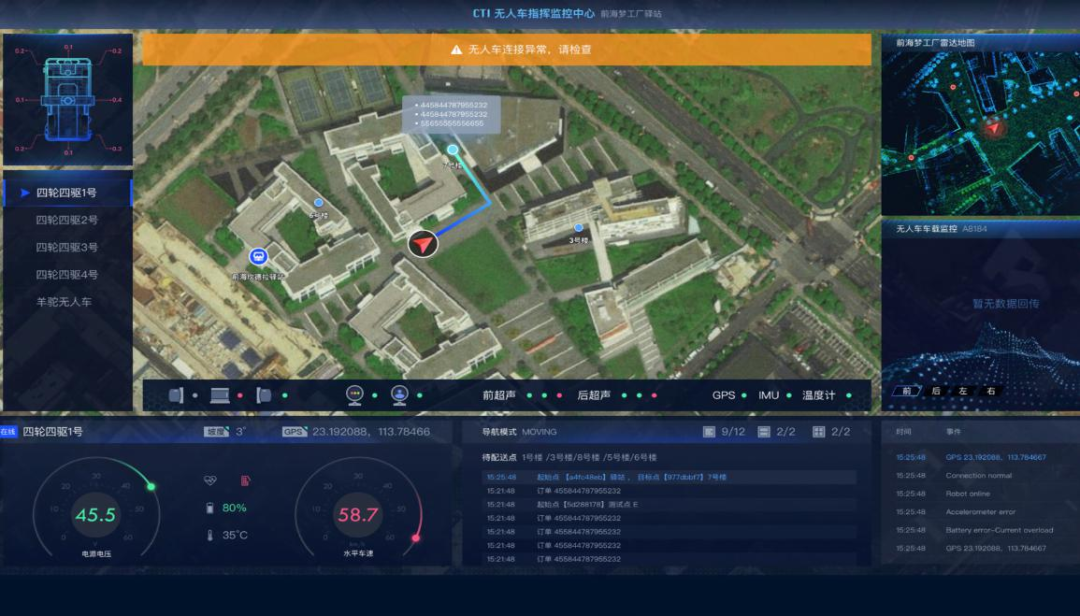The image size is (1080, 616).
Task: Select 四轮四驱1号 in the vehicle list
Action: [x=66, y=193]
